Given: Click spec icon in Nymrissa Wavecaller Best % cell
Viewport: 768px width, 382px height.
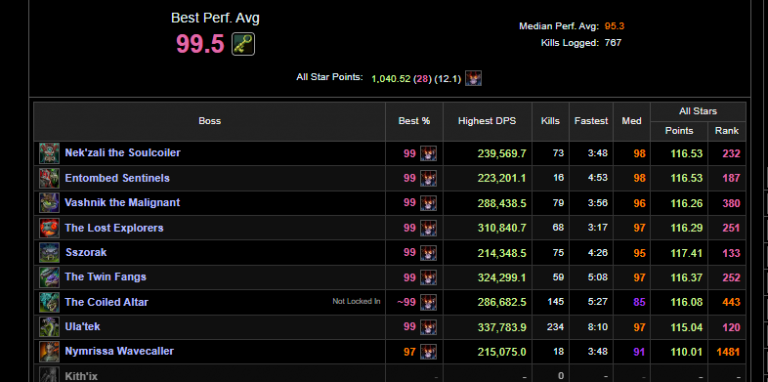Looking at the screenshot, I should (x=428, y=352).
